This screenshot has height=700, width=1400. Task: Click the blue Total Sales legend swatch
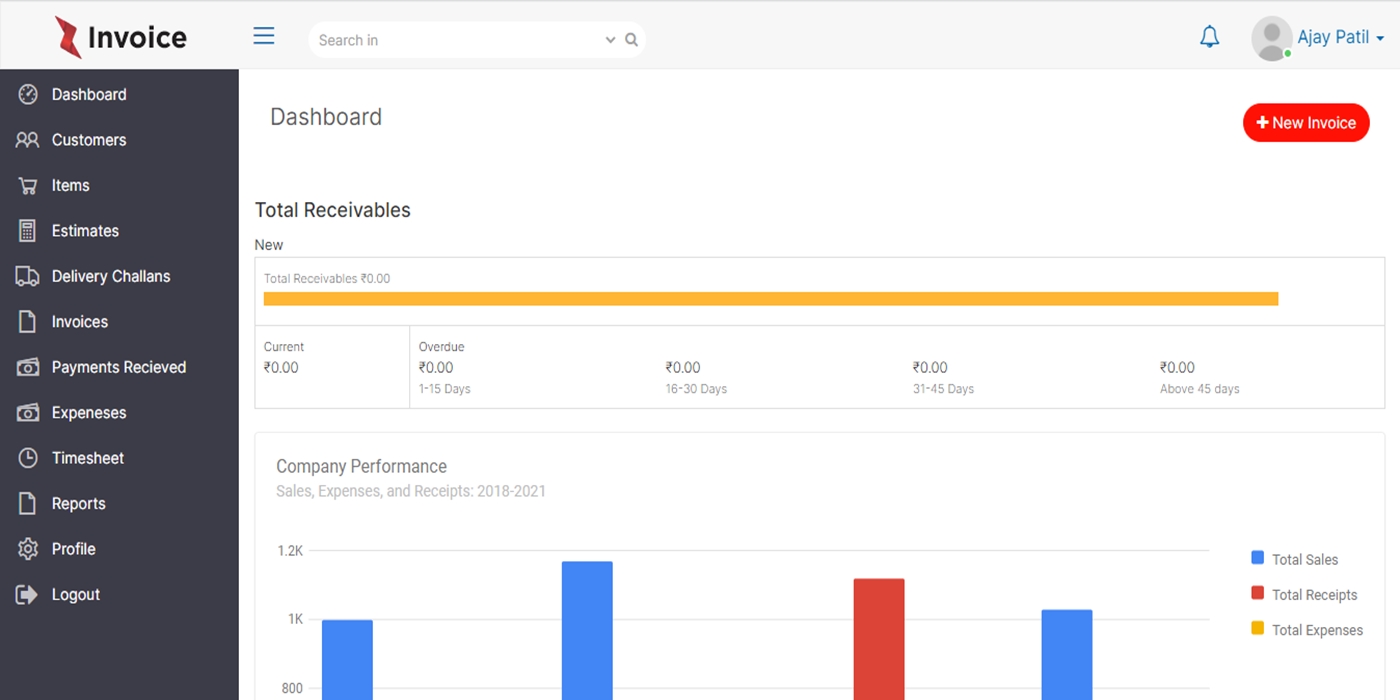pyautogui.click(x=1258, y=558)
